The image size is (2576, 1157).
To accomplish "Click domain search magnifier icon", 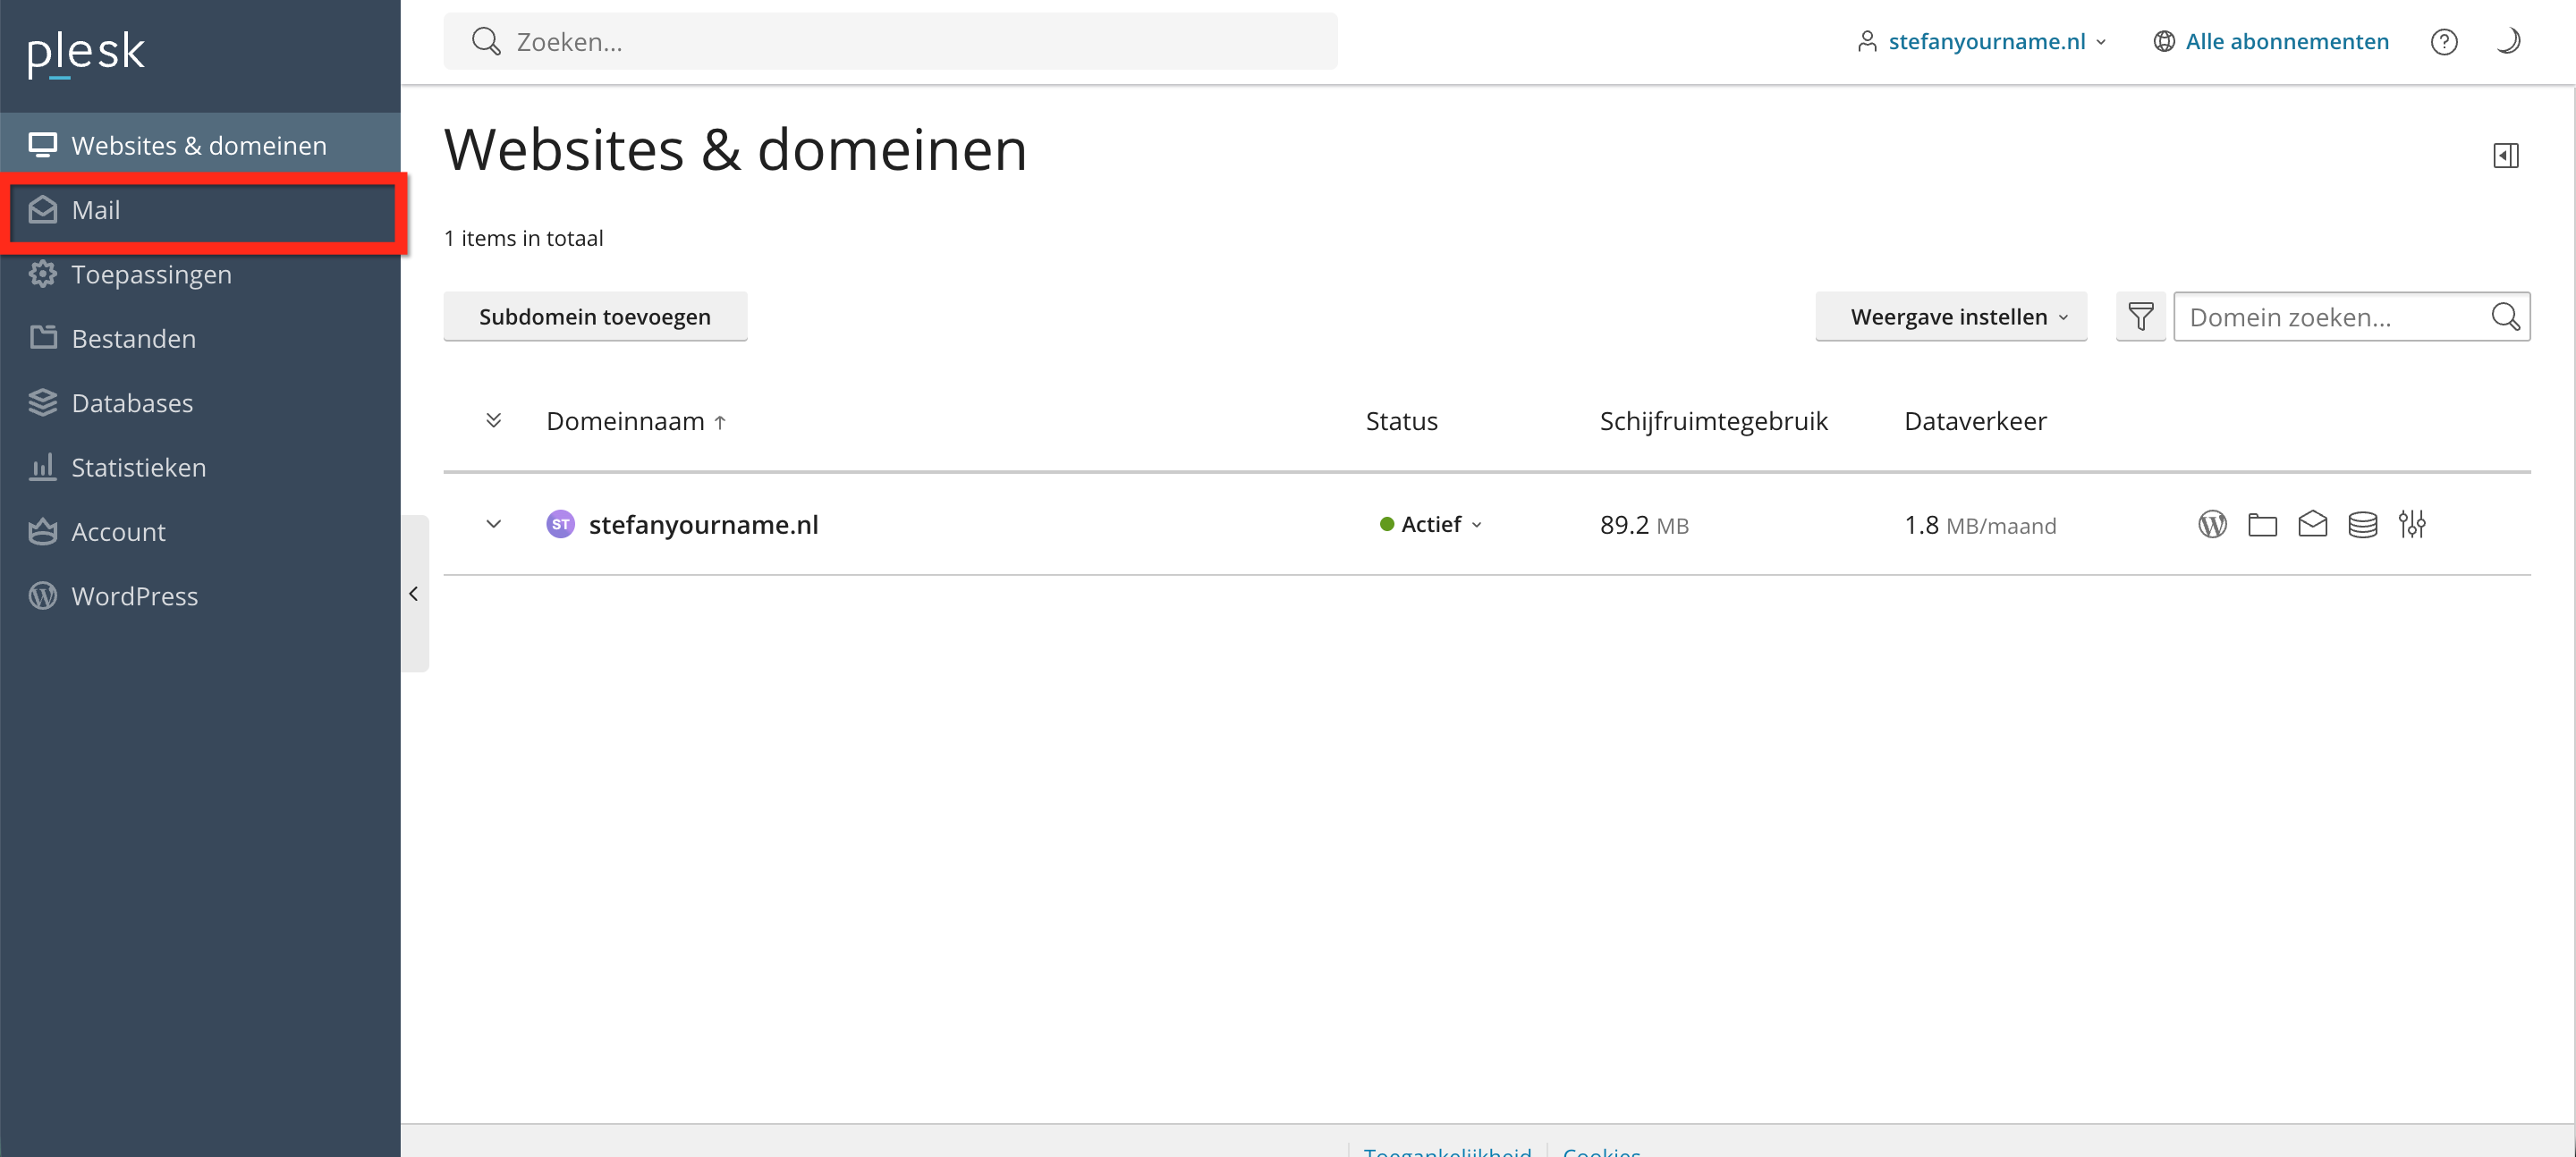I will pyautogui.click(x=2504, y=317).
